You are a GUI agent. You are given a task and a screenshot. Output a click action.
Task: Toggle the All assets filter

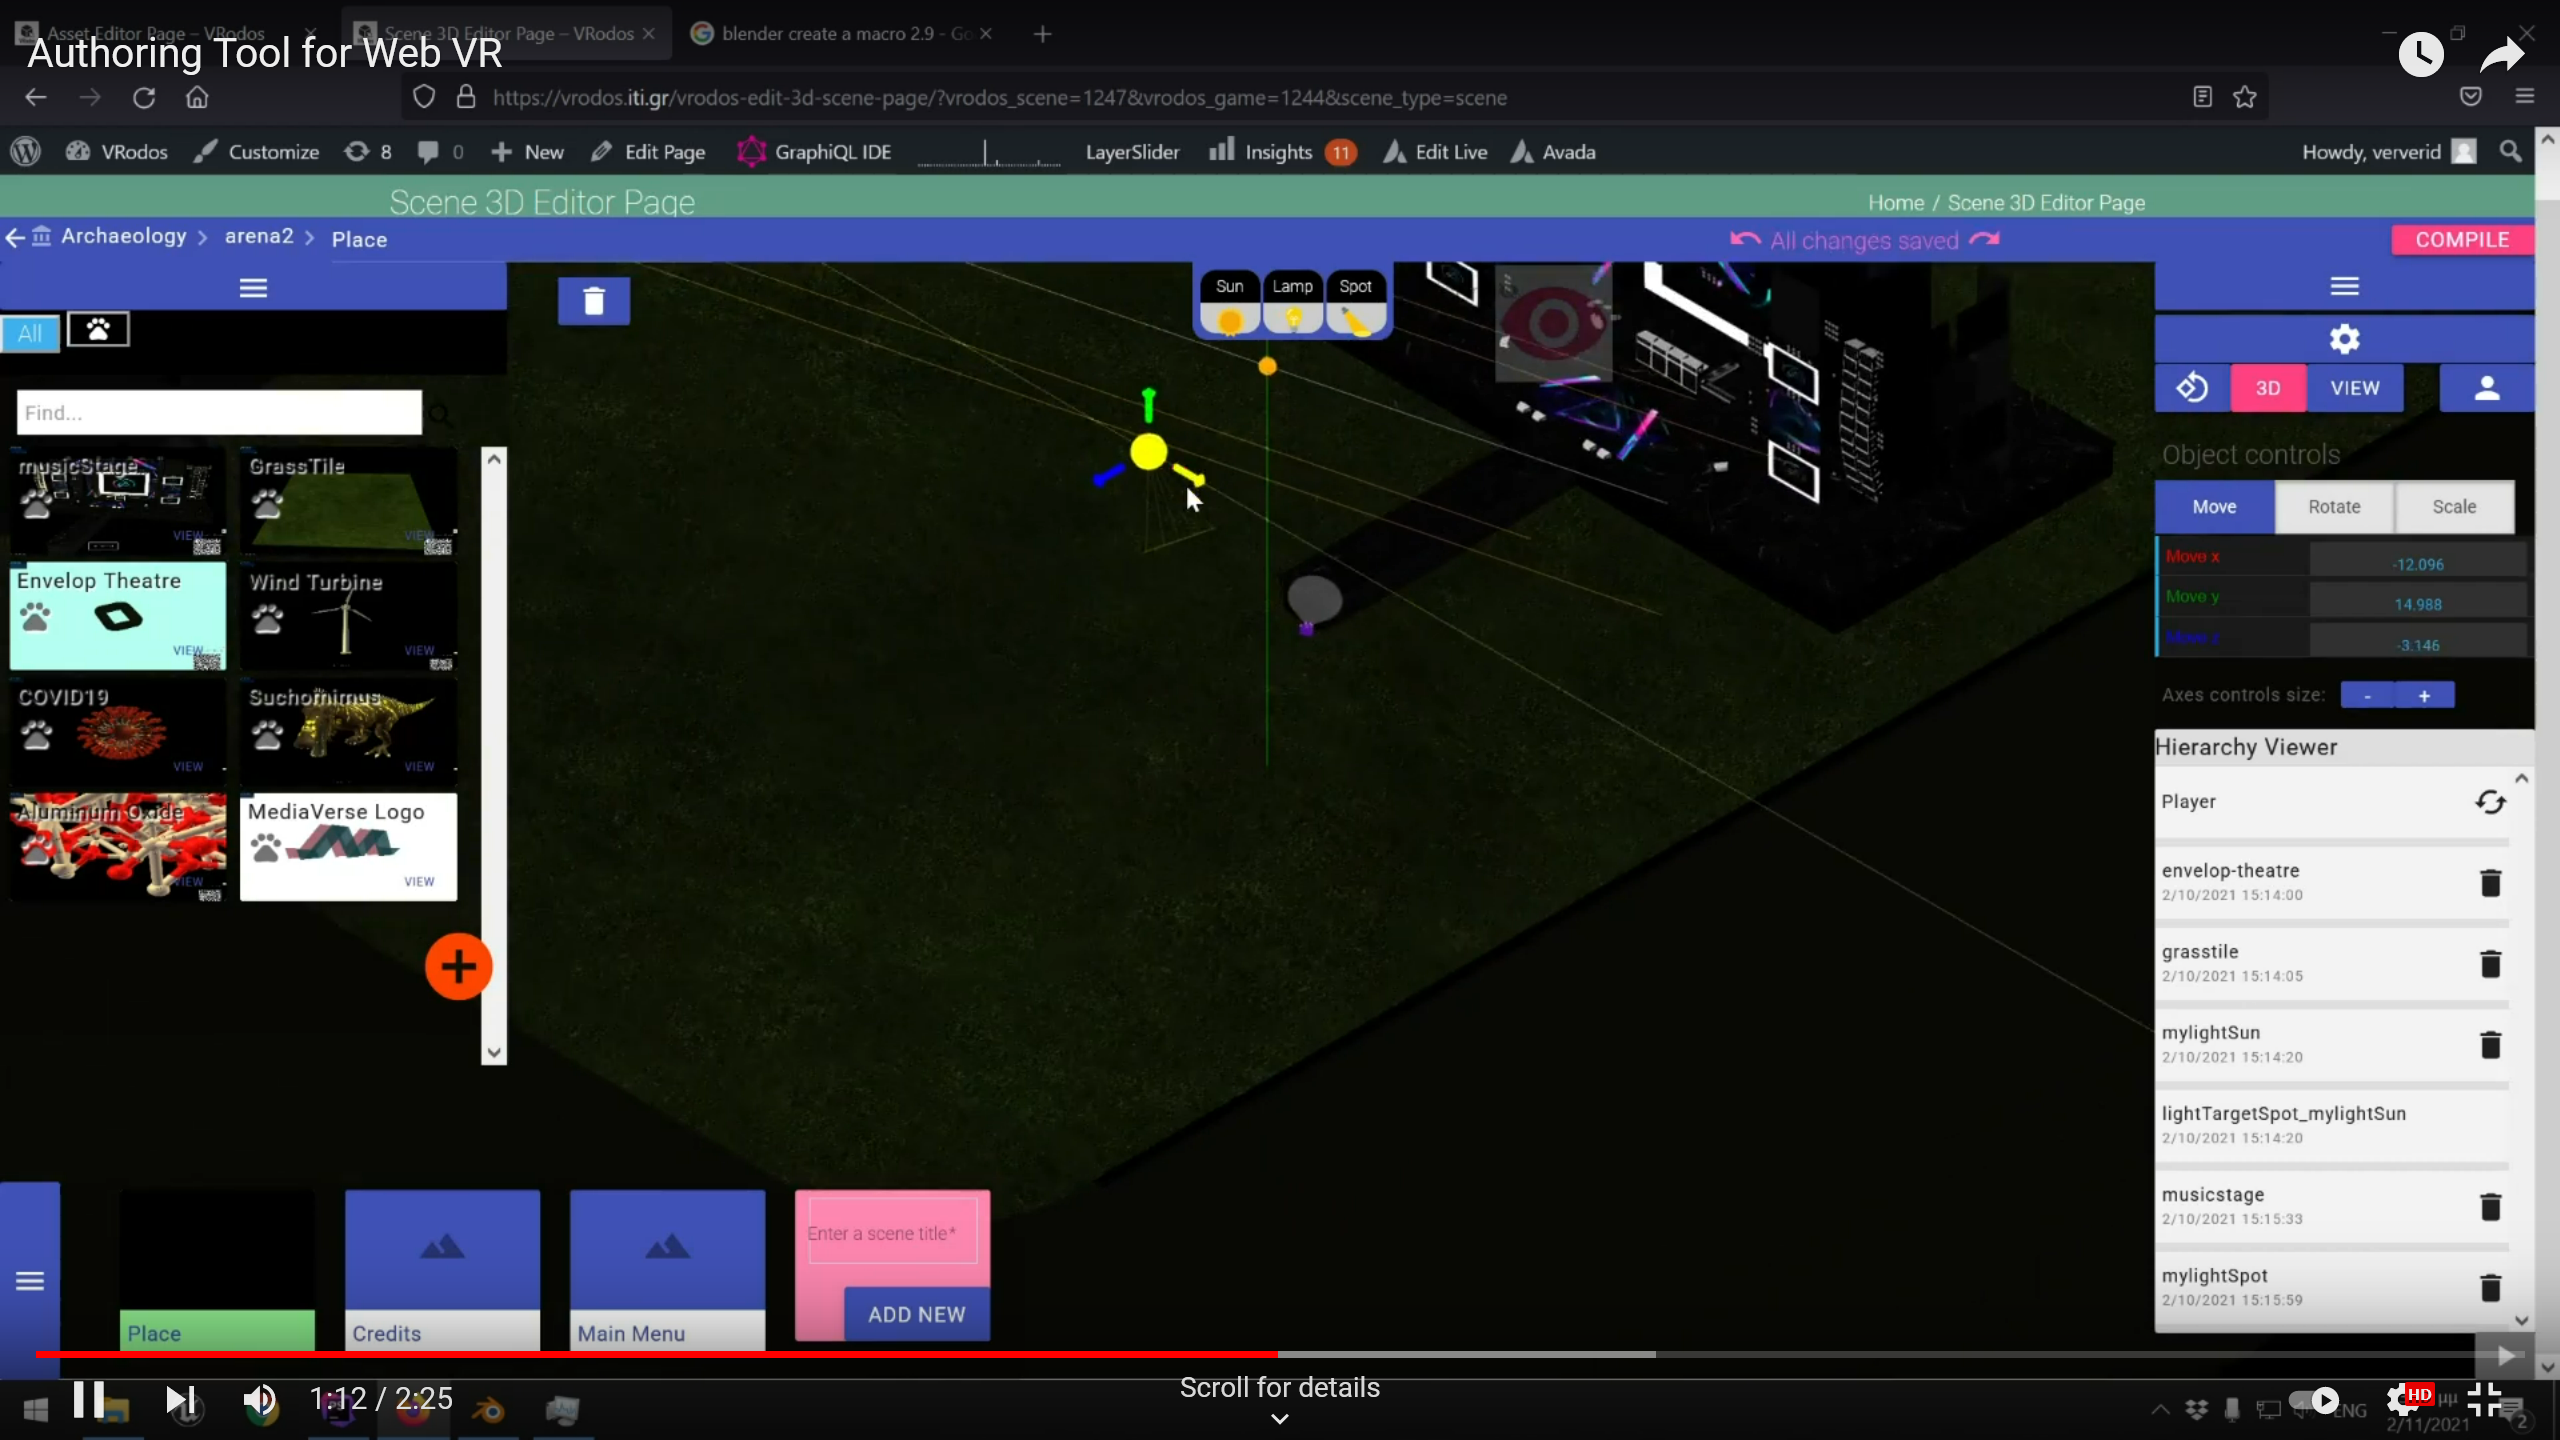click(31, 332)
